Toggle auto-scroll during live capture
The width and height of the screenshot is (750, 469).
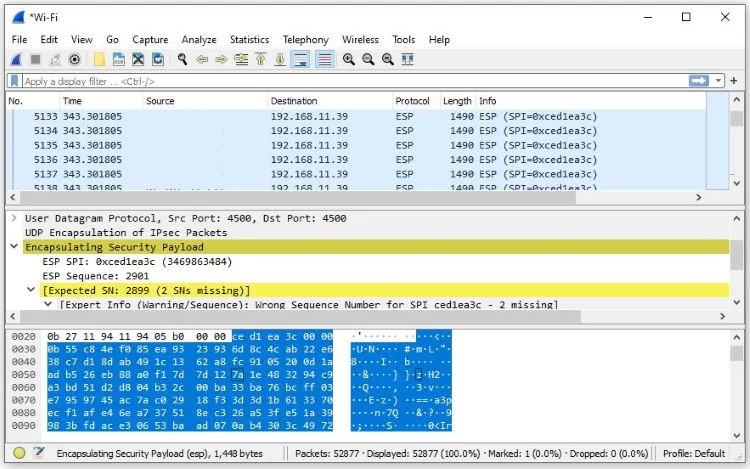pos(301,59)
